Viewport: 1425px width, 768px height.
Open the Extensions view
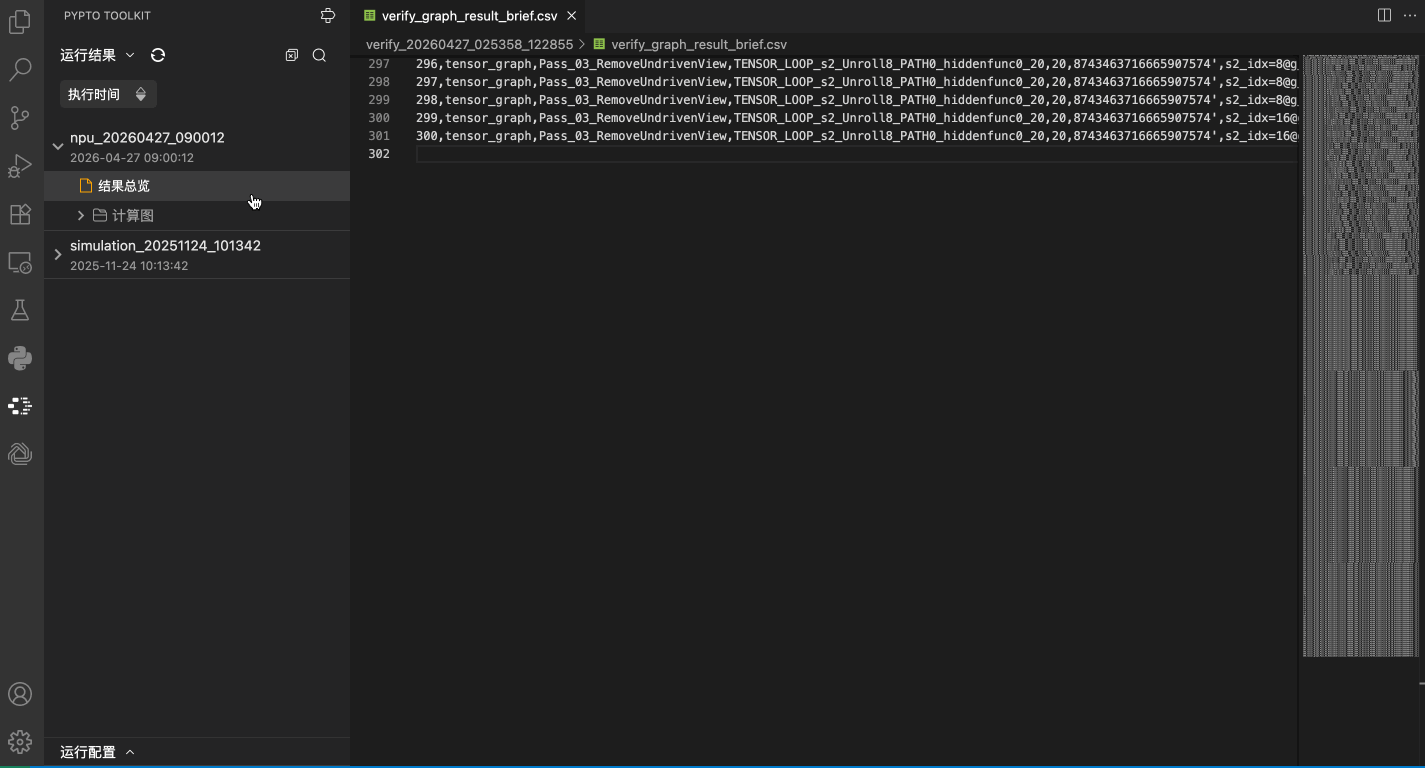20,214
